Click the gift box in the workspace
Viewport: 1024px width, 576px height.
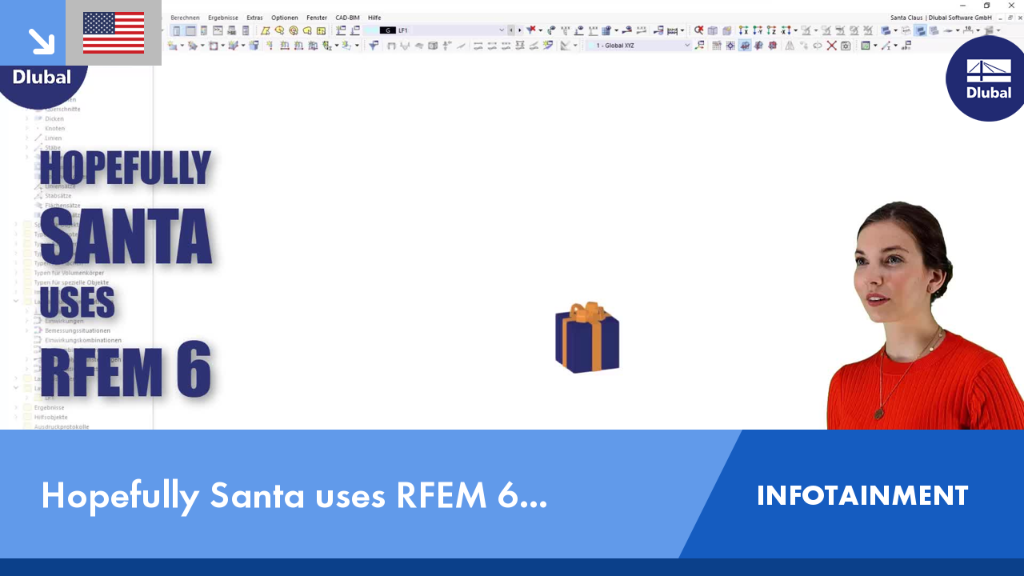[x=587, y=338]
